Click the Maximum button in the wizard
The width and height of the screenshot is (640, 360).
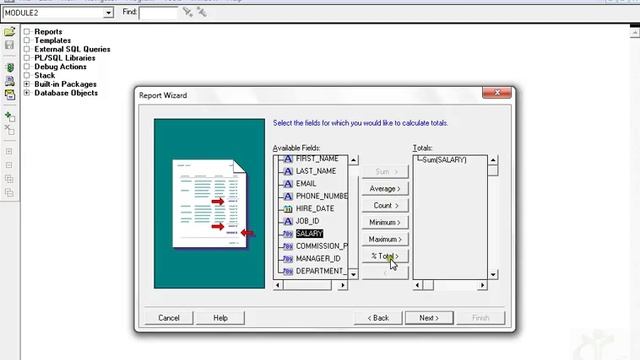pyautogui.click(x=385, y=239)
